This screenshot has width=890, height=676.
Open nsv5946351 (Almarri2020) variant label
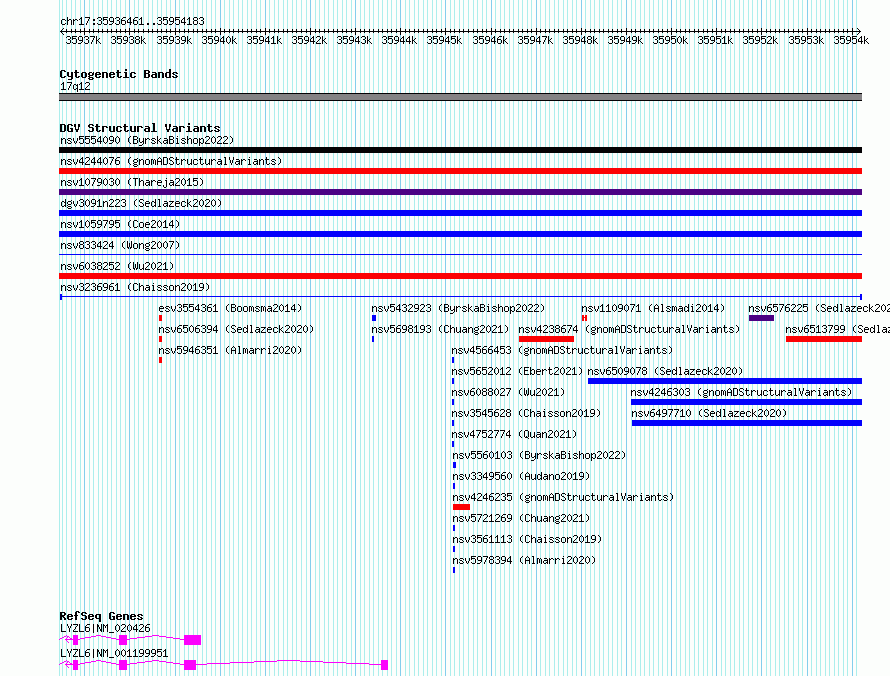pyautogui.click(x=230, y=350)
